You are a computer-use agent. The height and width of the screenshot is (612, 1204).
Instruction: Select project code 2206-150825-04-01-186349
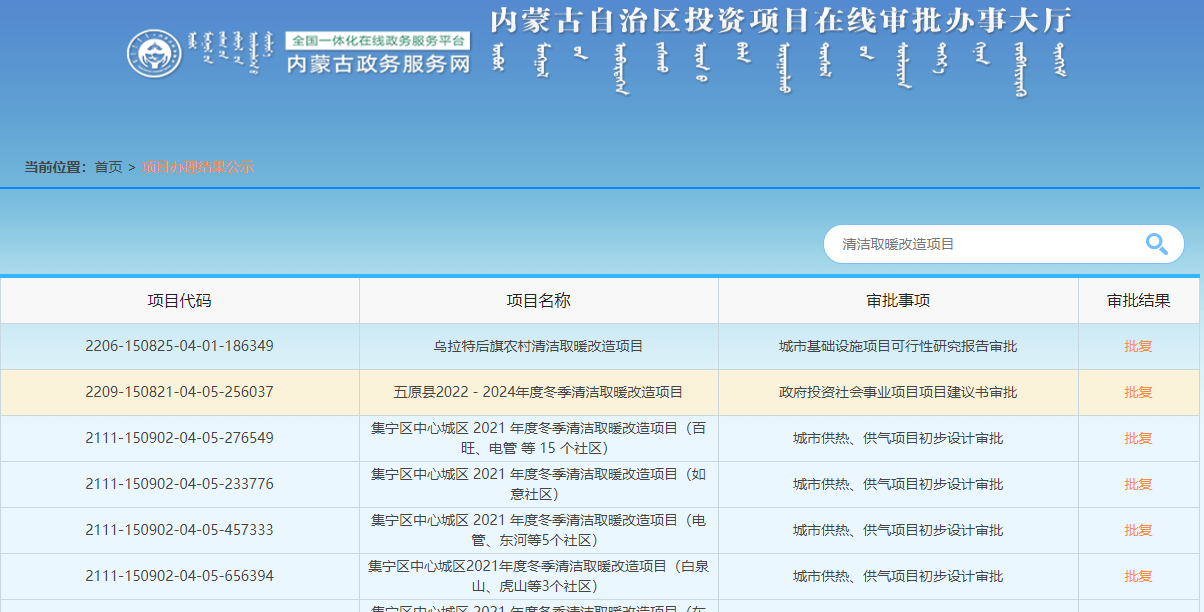point(180,345)
